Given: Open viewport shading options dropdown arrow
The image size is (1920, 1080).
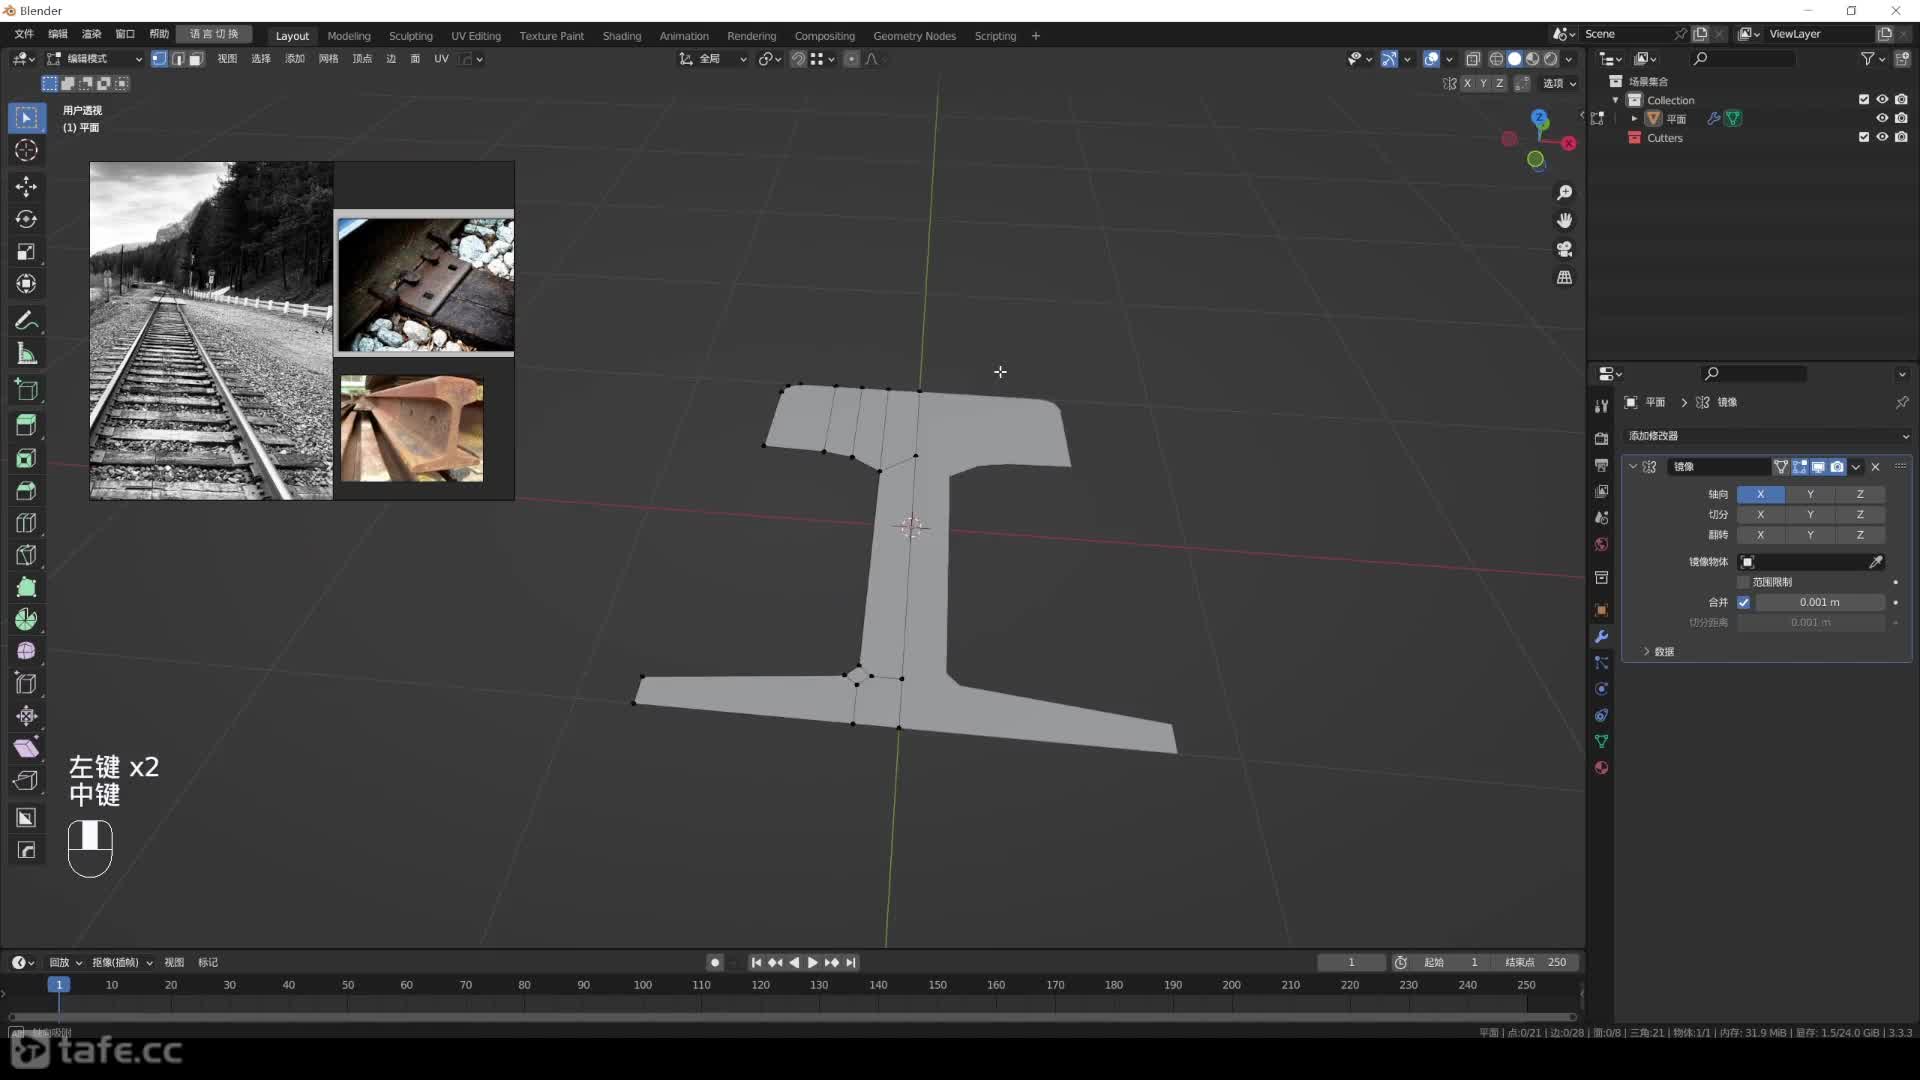Looking at the screenshot, I should click(x=1569, y=59).
